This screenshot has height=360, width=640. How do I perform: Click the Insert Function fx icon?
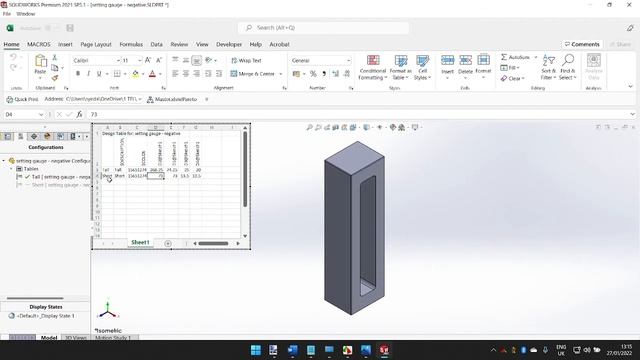point(79,114)
